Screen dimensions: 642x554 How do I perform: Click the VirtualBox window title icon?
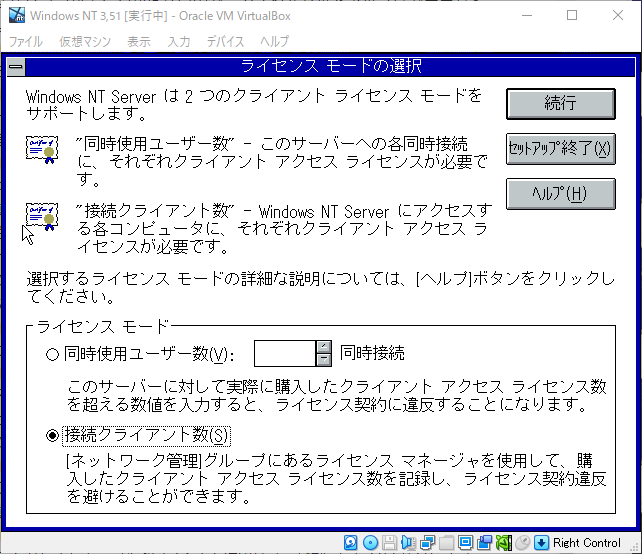pos(17,15)
